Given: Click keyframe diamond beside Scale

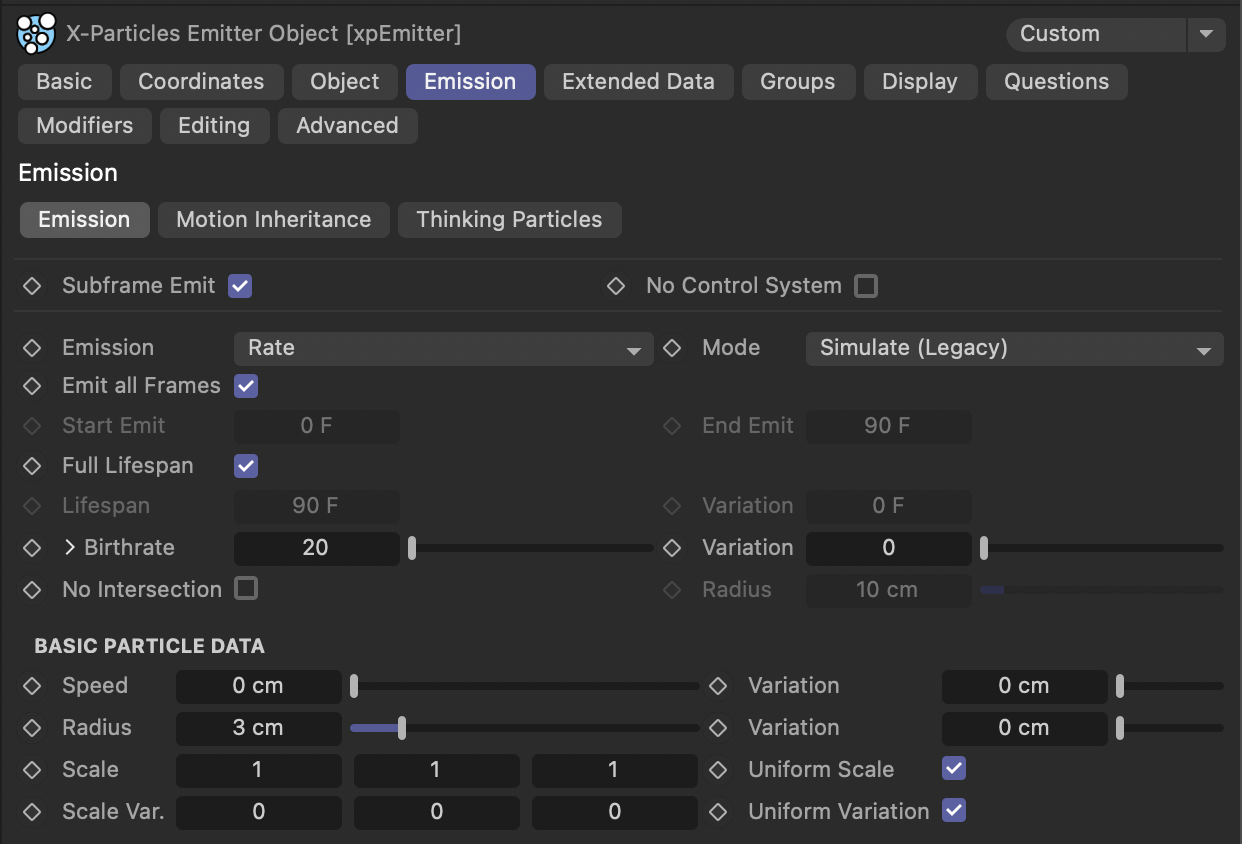Looking at the screenshot, I should (x=32, y=770).
